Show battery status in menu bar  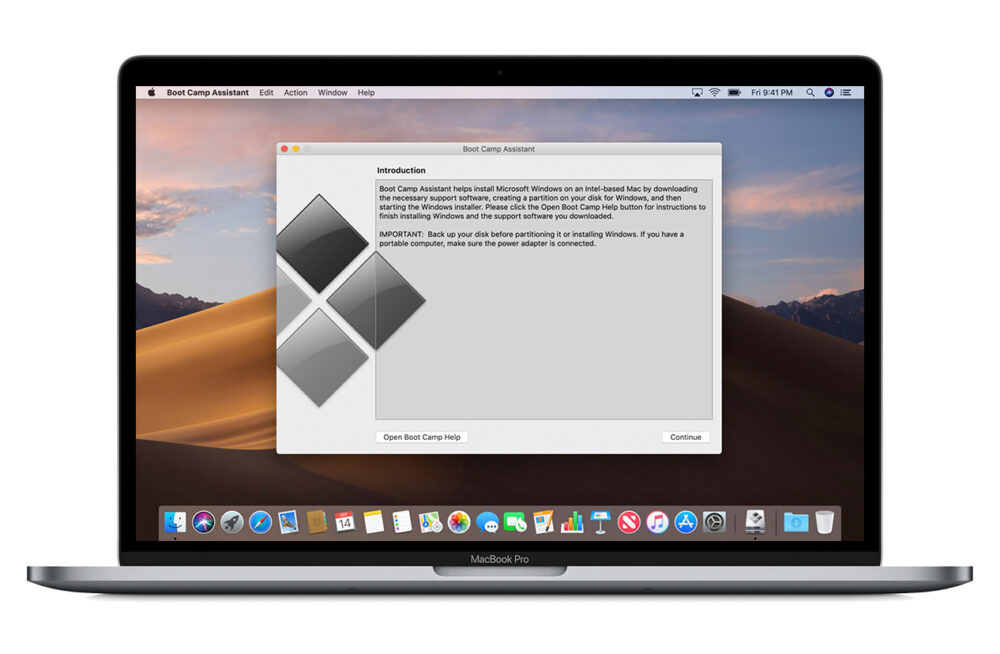tap(734, 93)
